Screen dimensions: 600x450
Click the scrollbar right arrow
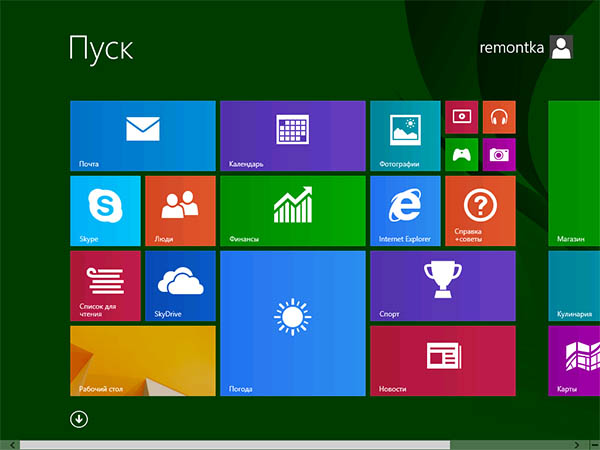[x=577, y=445]
